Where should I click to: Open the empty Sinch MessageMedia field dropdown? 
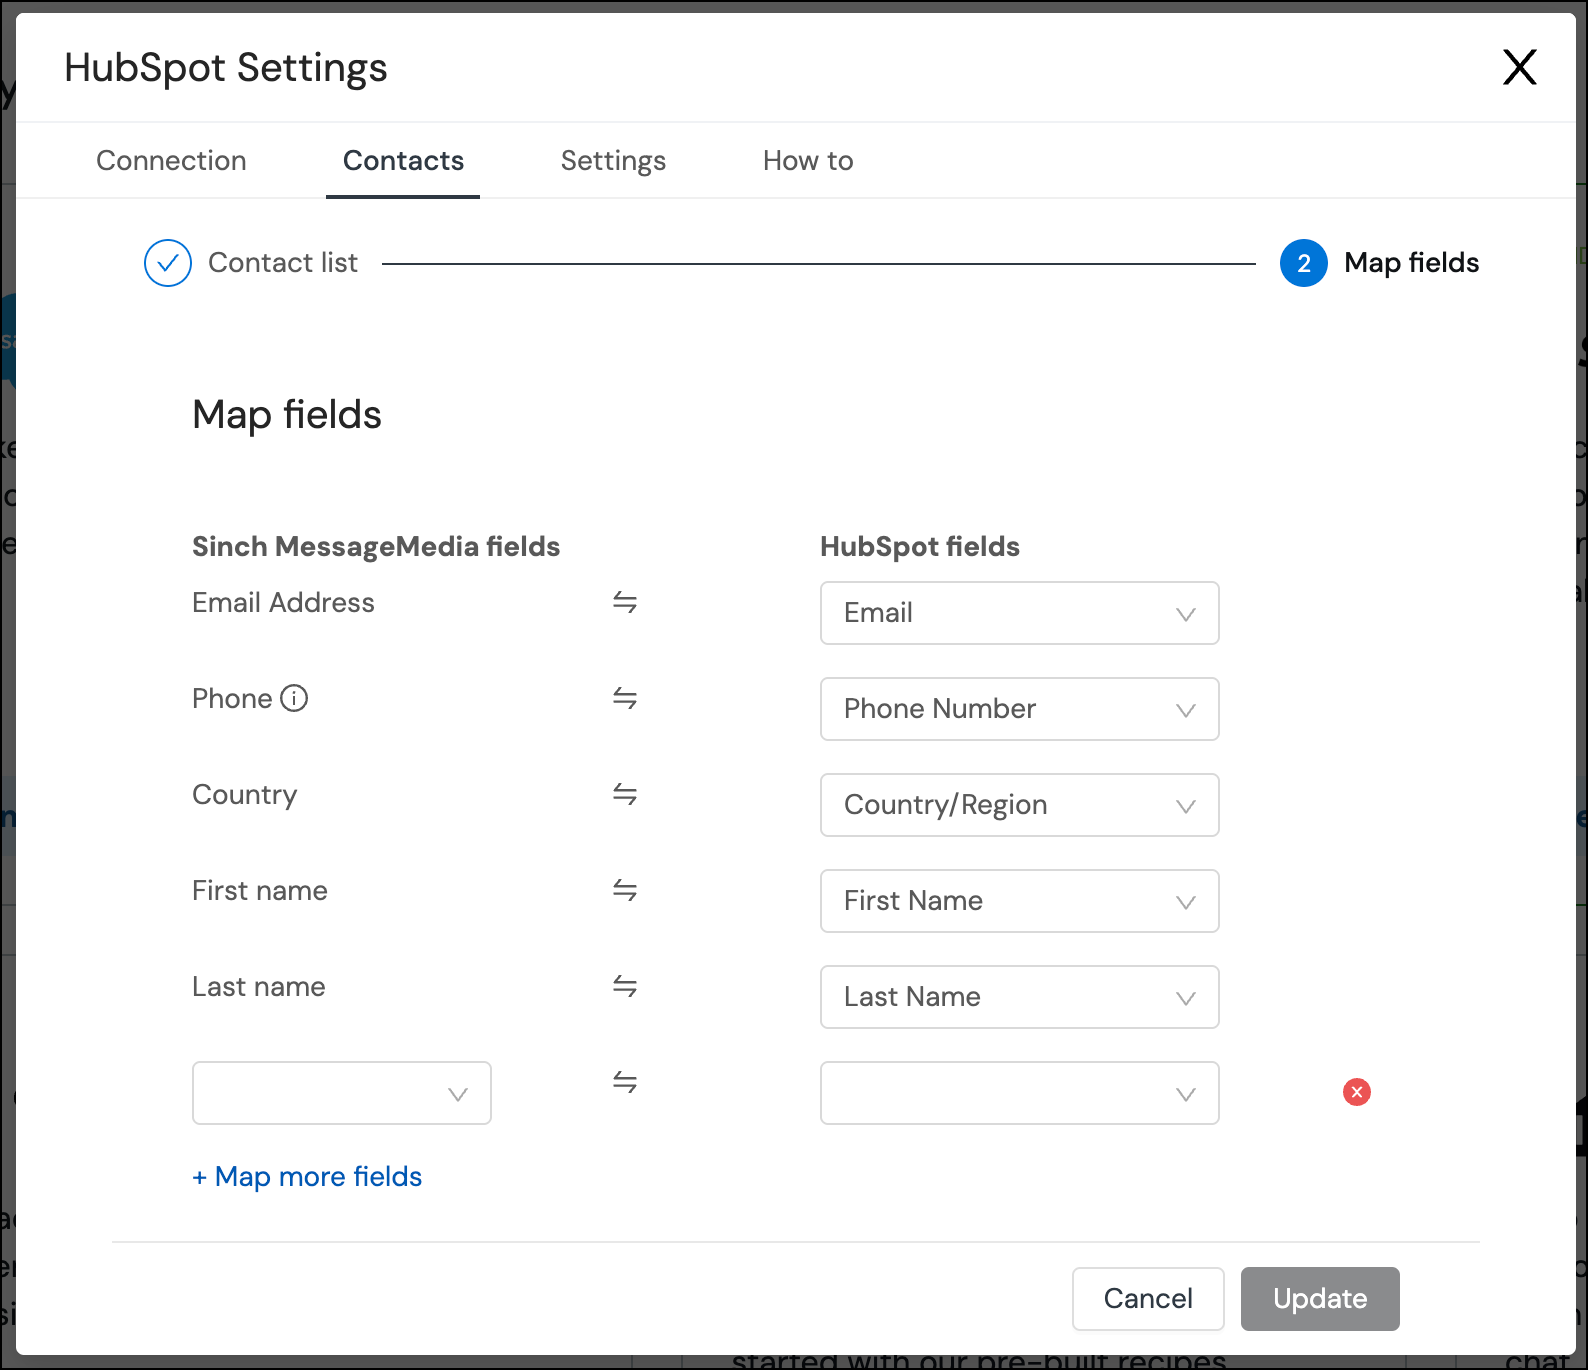point(342,1093)
